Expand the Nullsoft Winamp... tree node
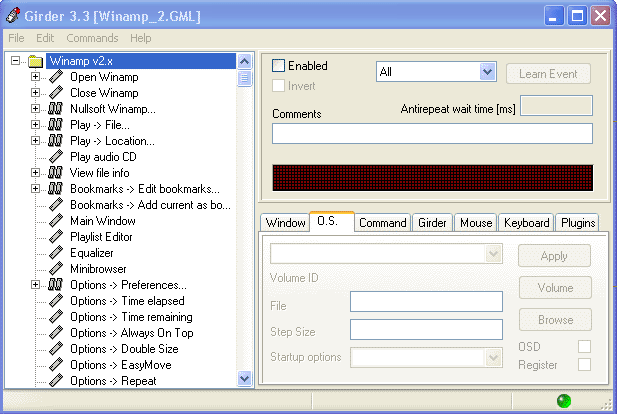 point(35,109)
